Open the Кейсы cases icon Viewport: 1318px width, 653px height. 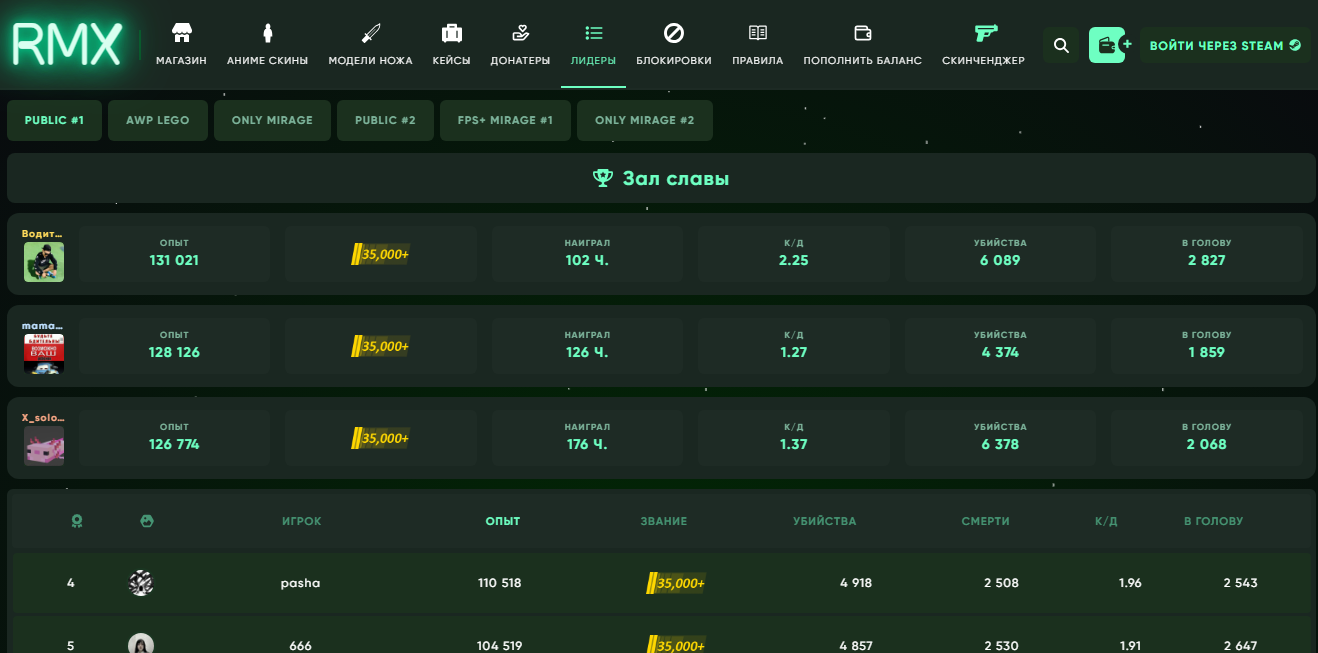(452, 33)
